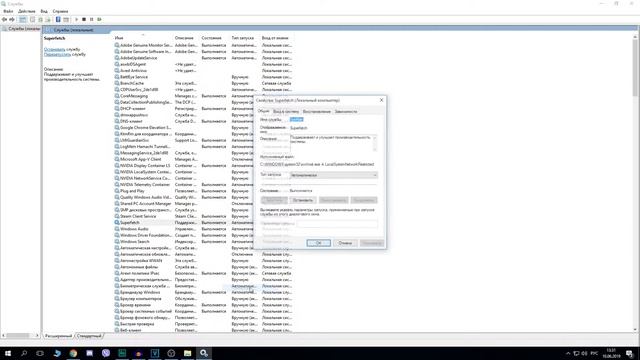Viewport: 640px width, 360px height.
Task: Switch to the Вход в систему tab
Action: coord(286,111)
